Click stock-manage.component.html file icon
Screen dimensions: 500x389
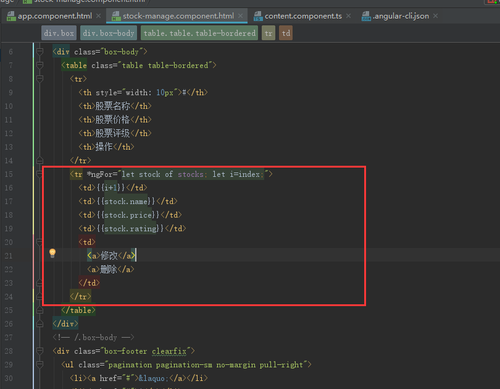click(x=116, y=16)
